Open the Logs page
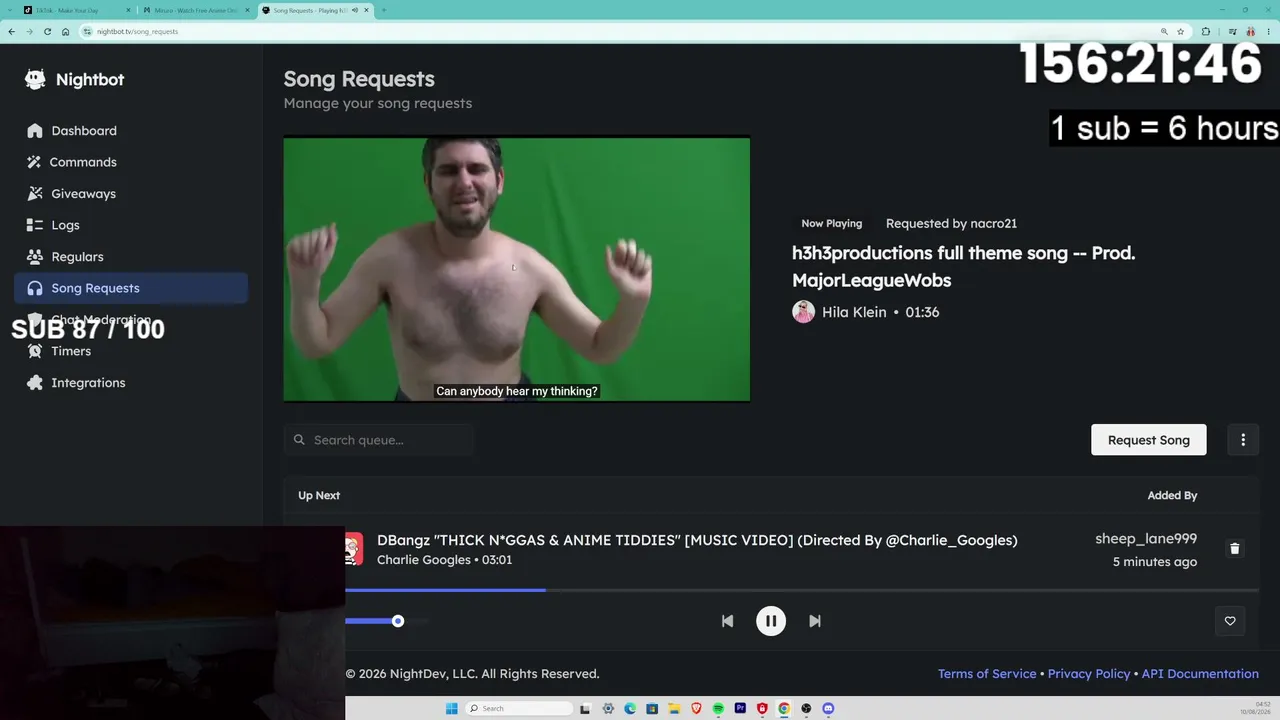Viewport: 1280px width, 720px height. tap(131, 225)
